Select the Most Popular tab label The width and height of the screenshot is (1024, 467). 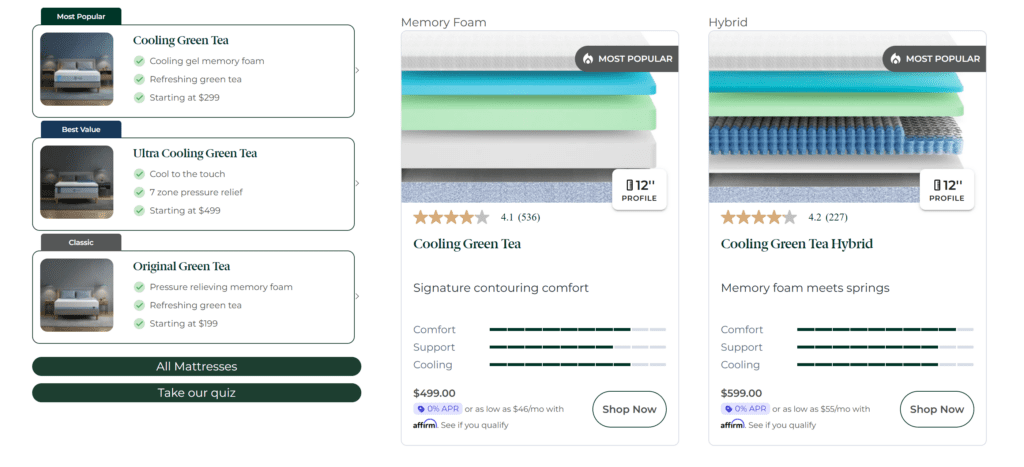(80, 16)
